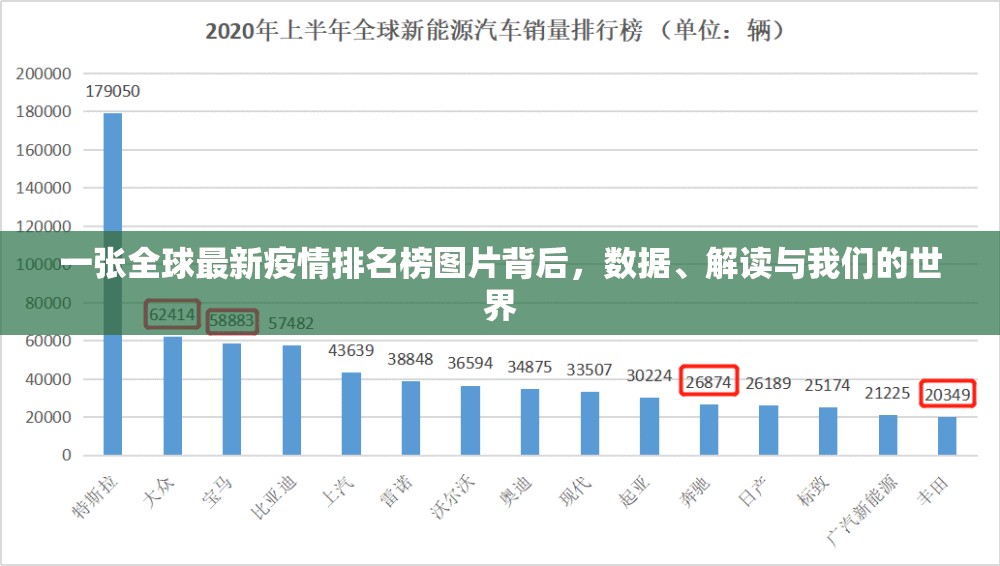Image resolution: width=1000 pixels, height=566 pixels.
Task: Click the y-axis value 60000
Action: (48, 341)
